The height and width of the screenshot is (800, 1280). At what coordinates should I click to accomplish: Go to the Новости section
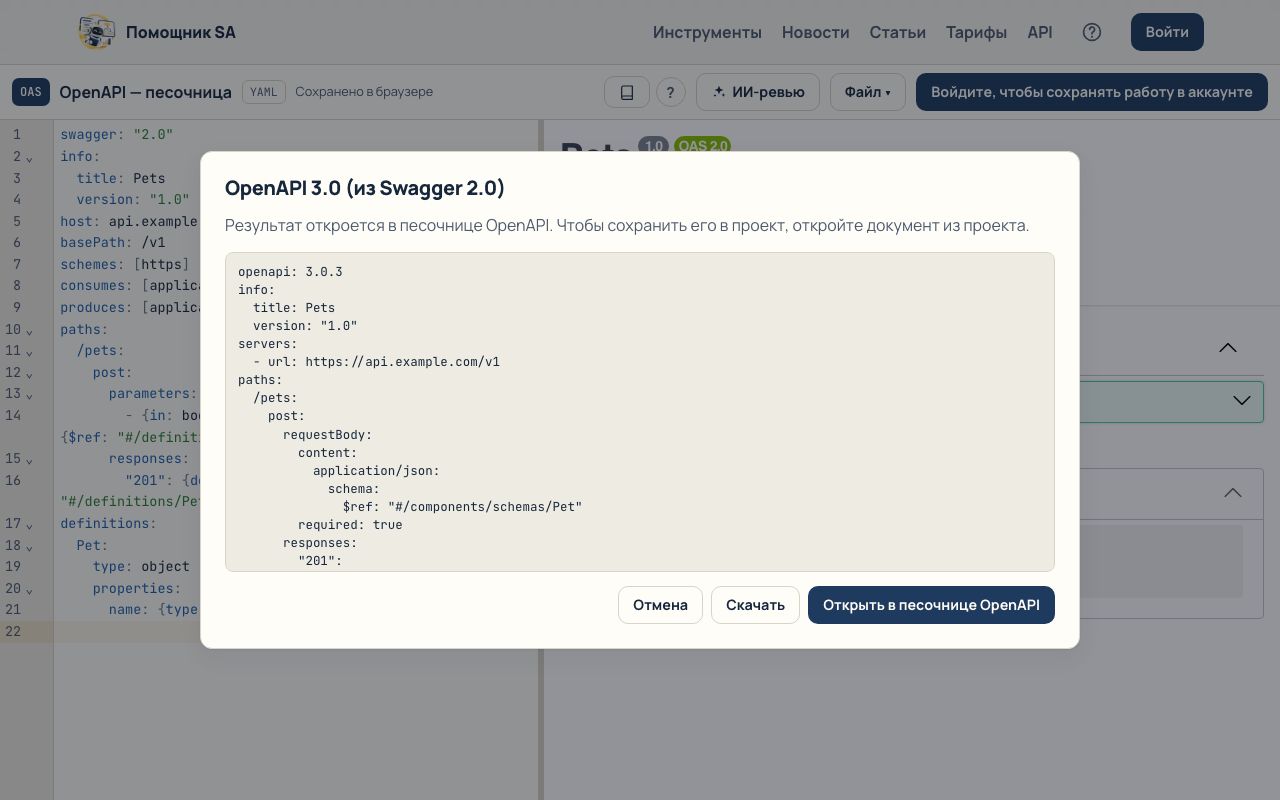pos(816,32)
